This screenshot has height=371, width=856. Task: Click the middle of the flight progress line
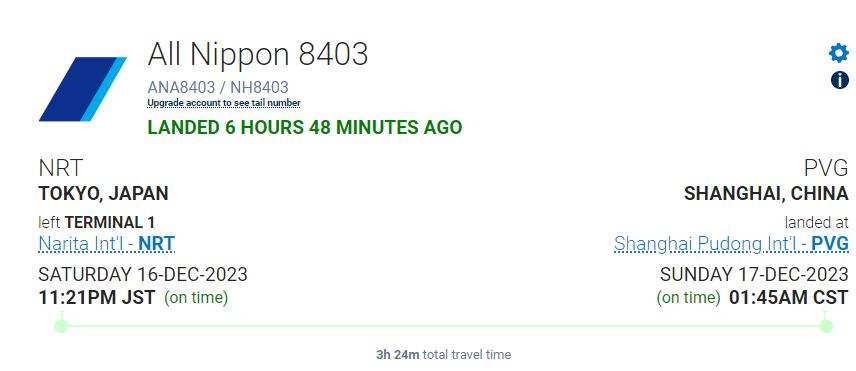click(444, 326)
